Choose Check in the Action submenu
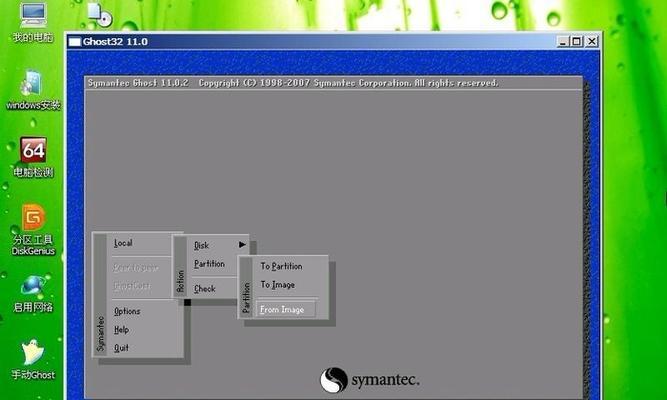 [205, 289]
